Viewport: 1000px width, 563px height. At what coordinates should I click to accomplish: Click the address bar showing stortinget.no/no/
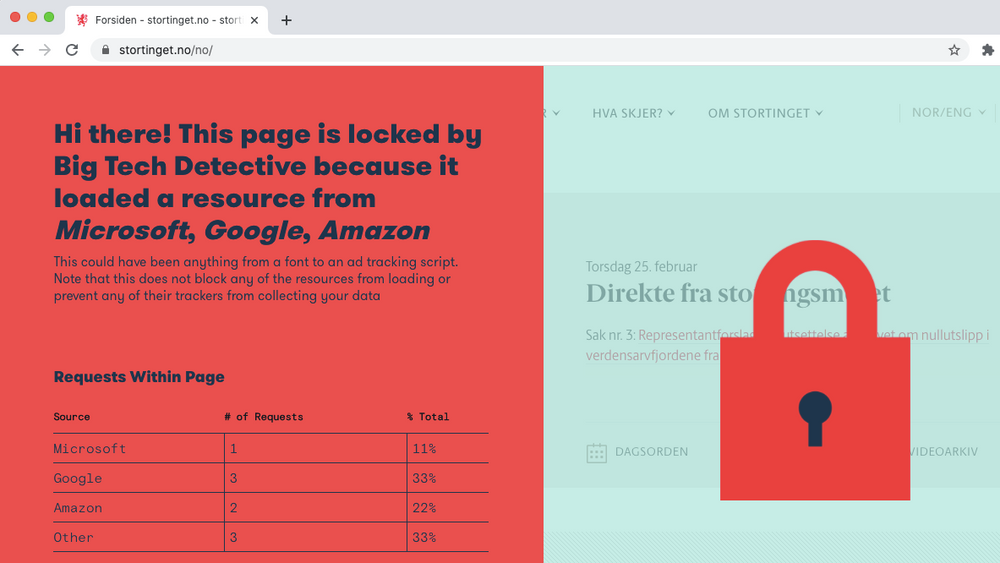pos(529,50)
